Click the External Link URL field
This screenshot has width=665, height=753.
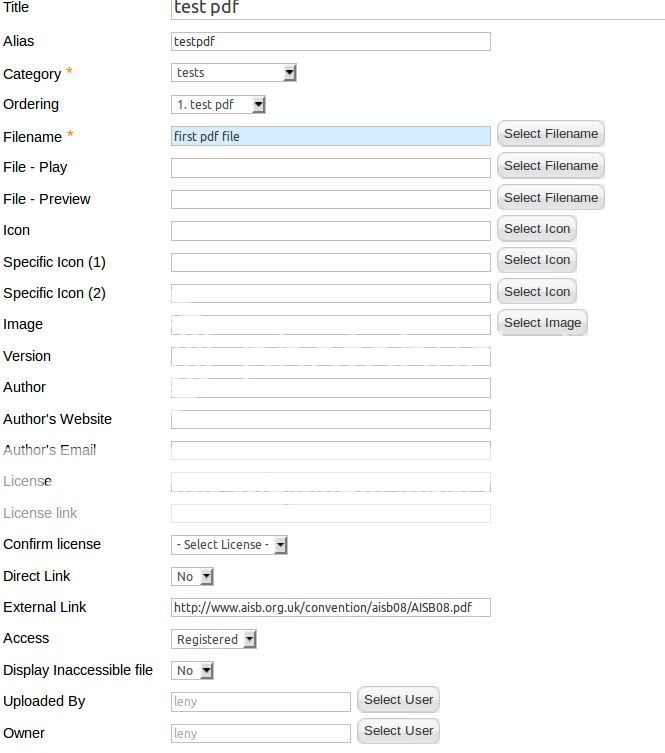[x=330, y=607]
